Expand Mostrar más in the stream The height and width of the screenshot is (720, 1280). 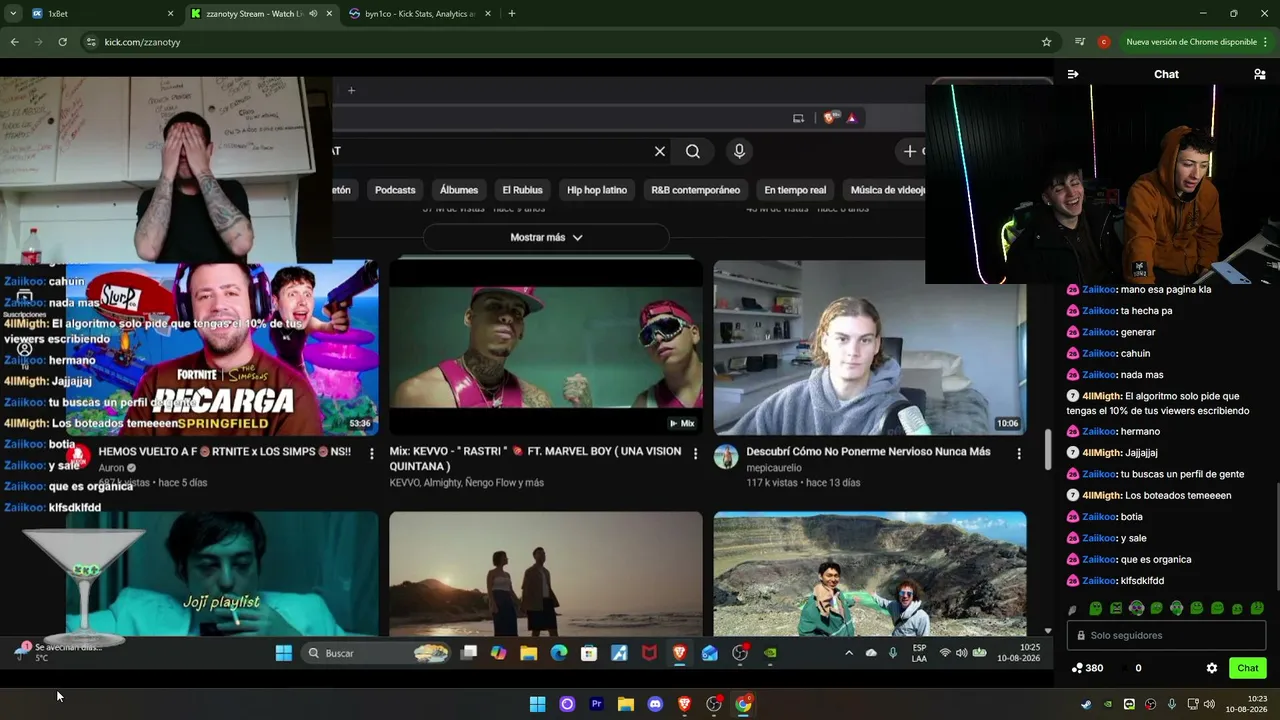(546, 238)
